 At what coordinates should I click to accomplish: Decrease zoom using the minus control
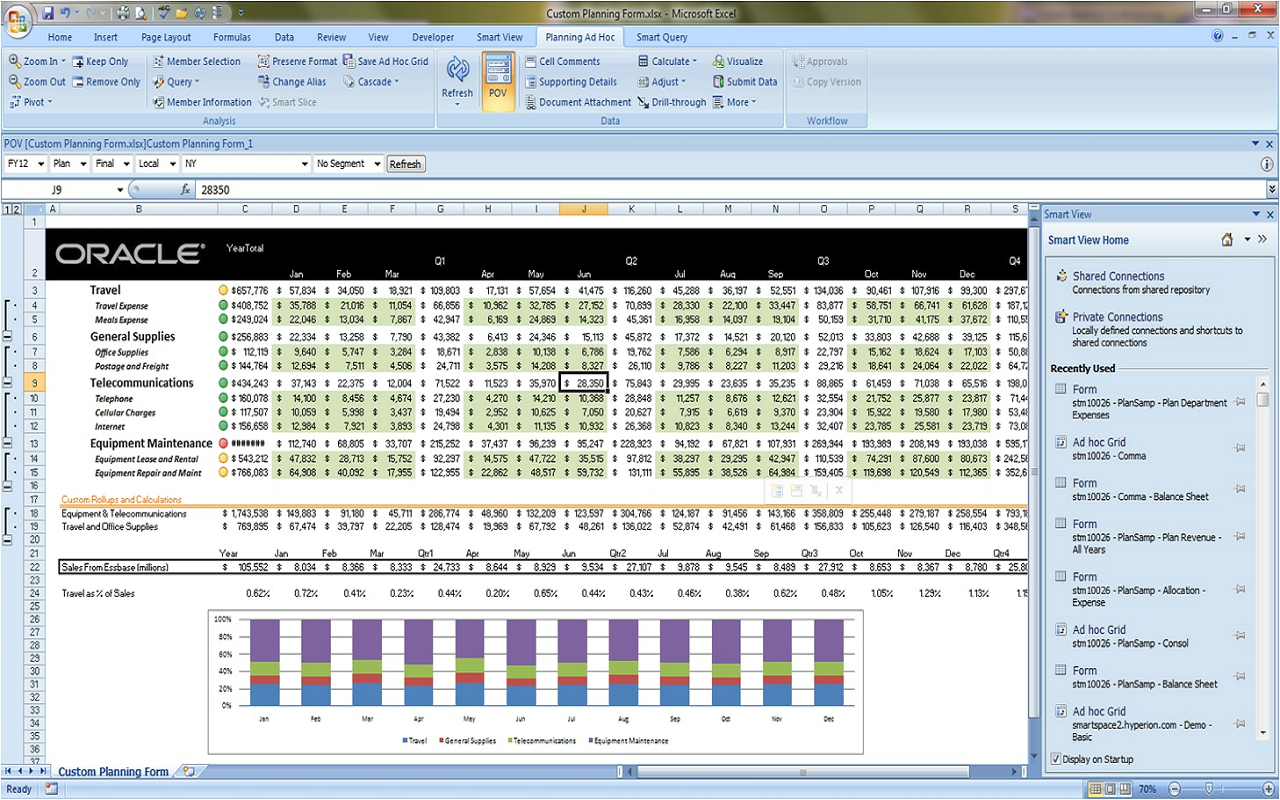[x=1175, y=789]
